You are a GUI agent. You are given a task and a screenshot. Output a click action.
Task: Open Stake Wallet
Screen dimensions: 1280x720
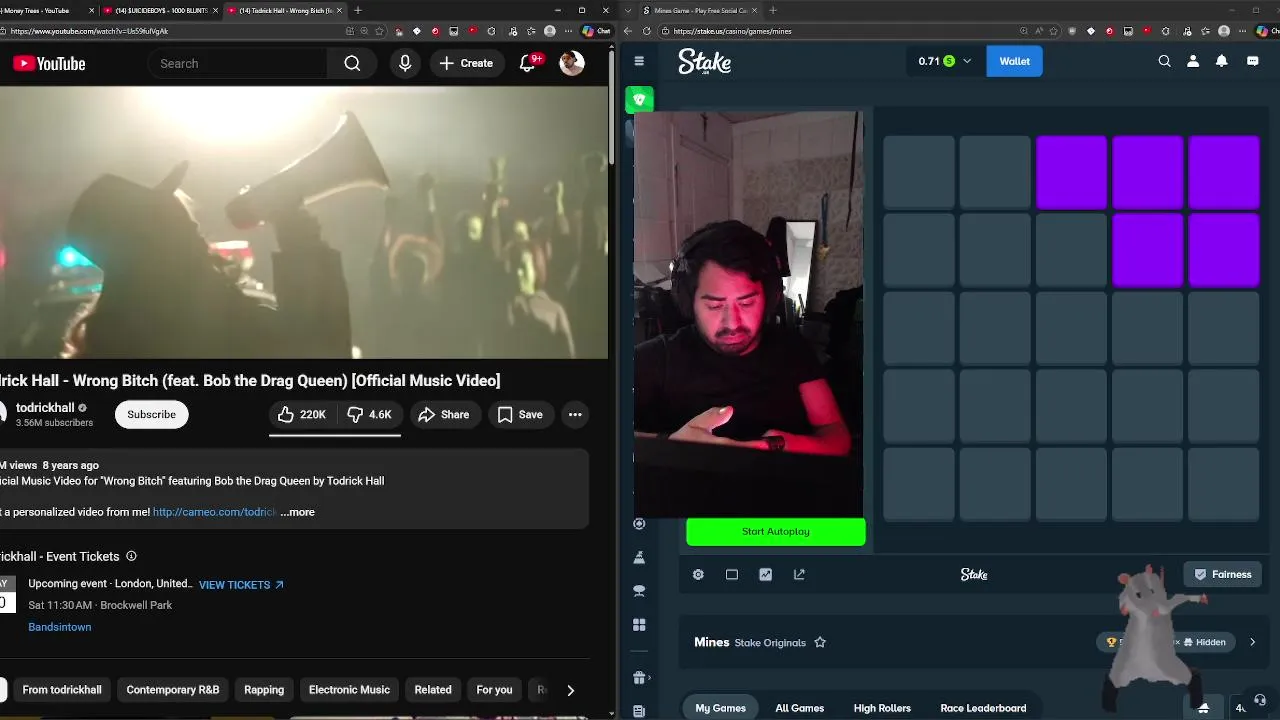tap(1014, 61)
